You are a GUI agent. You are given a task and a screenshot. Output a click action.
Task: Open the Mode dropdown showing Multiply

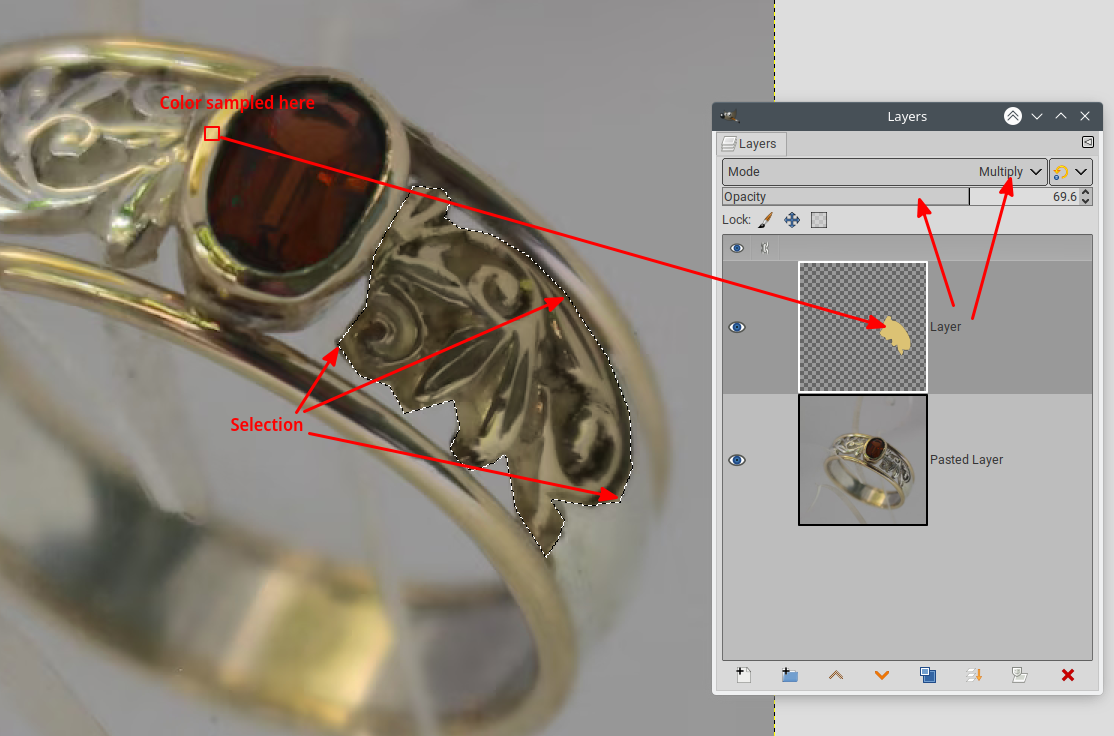pos(884,172)
